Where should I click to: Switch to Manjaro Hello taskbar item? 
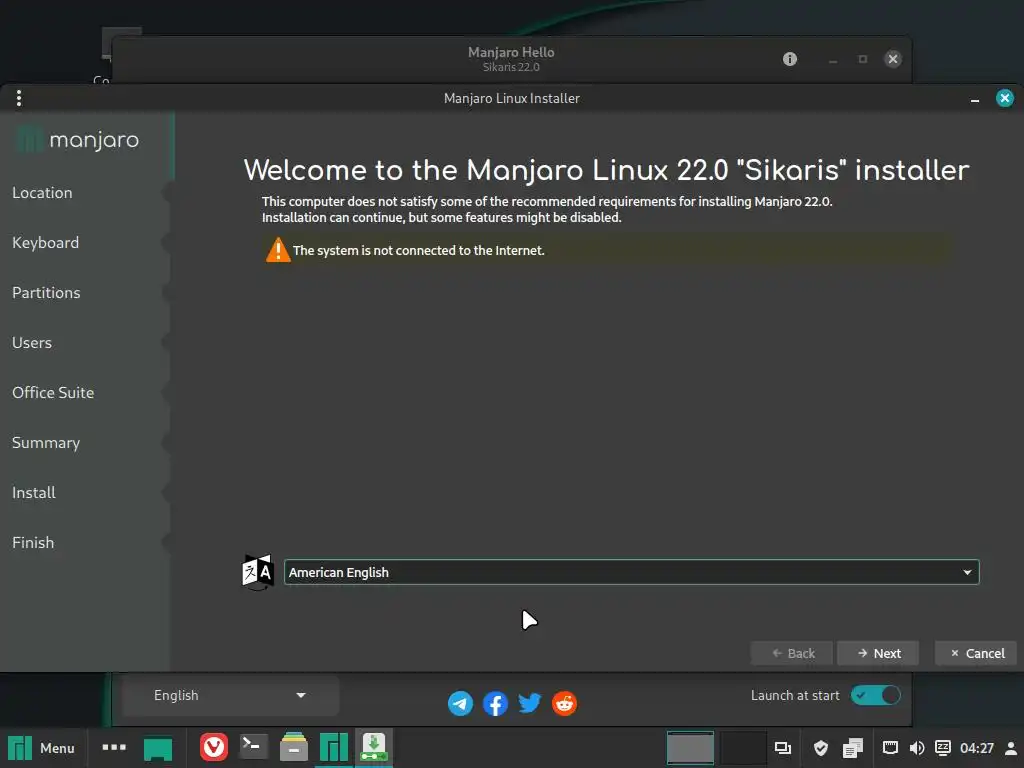pyautogui.click(x=334, y=748)
